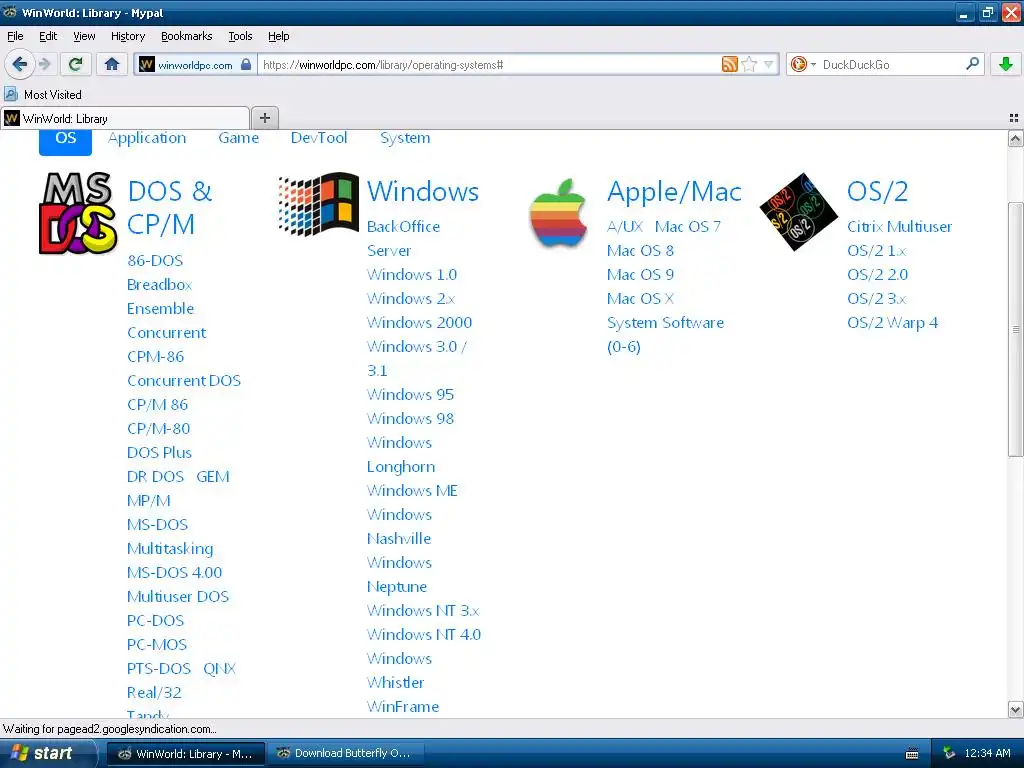Open the address bar history dropdown arrow
This screenshot has width=1024, height=768.
(x=769, y=64)
